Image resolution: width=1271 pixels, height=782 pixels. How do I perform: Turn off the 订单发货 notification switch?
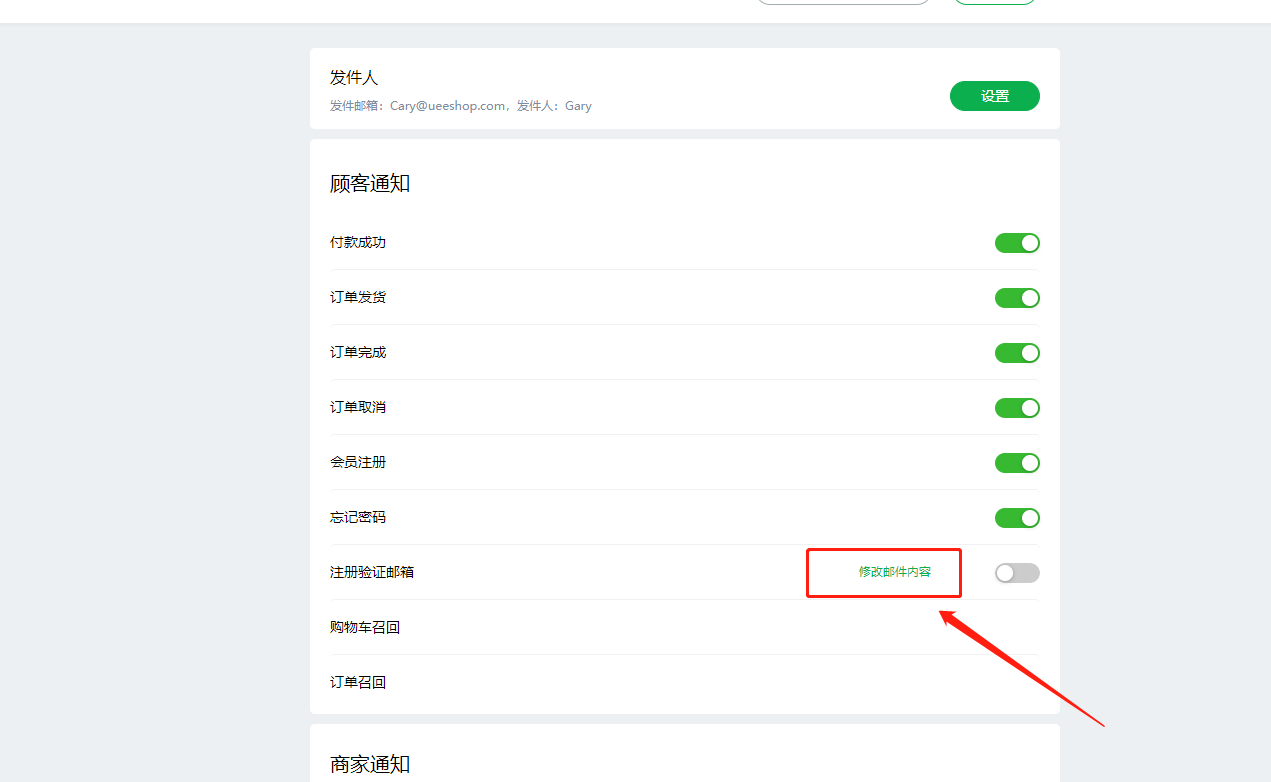(1017, 298)
